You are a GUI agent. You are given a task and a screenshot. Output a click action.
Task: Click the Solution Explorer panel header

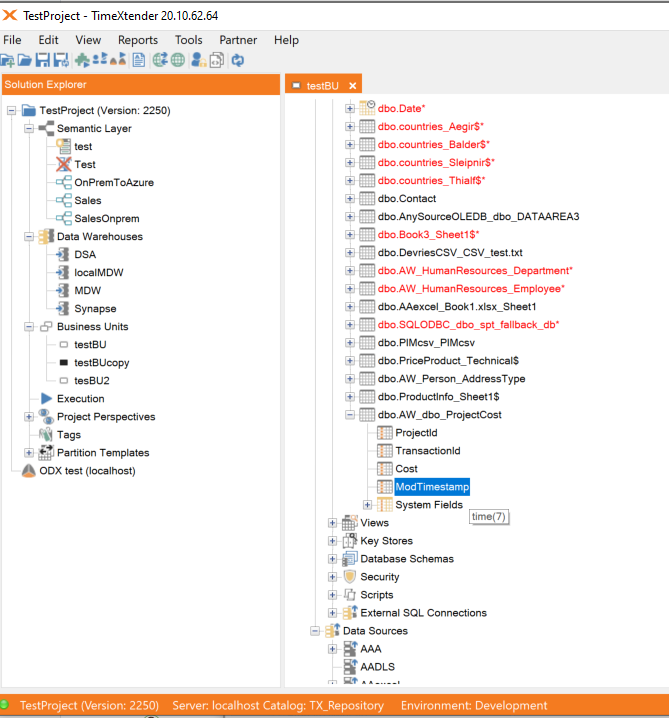(x=141, y=85)
